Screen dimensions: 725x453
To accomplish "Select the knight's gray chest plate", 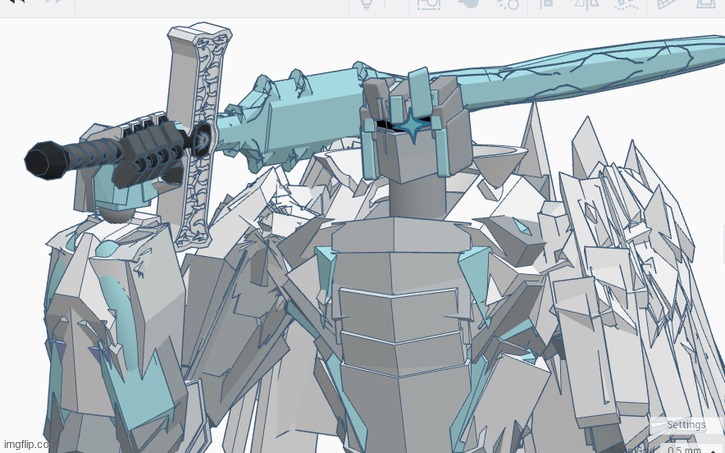I will tap(394, 318).
